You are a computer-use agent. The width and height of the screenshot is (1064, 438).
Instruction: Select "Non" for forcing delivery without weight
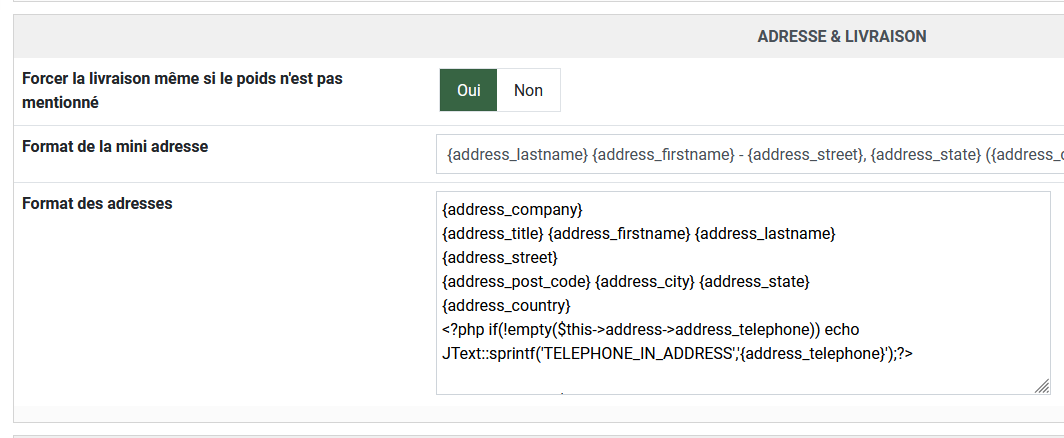[528, 90]
